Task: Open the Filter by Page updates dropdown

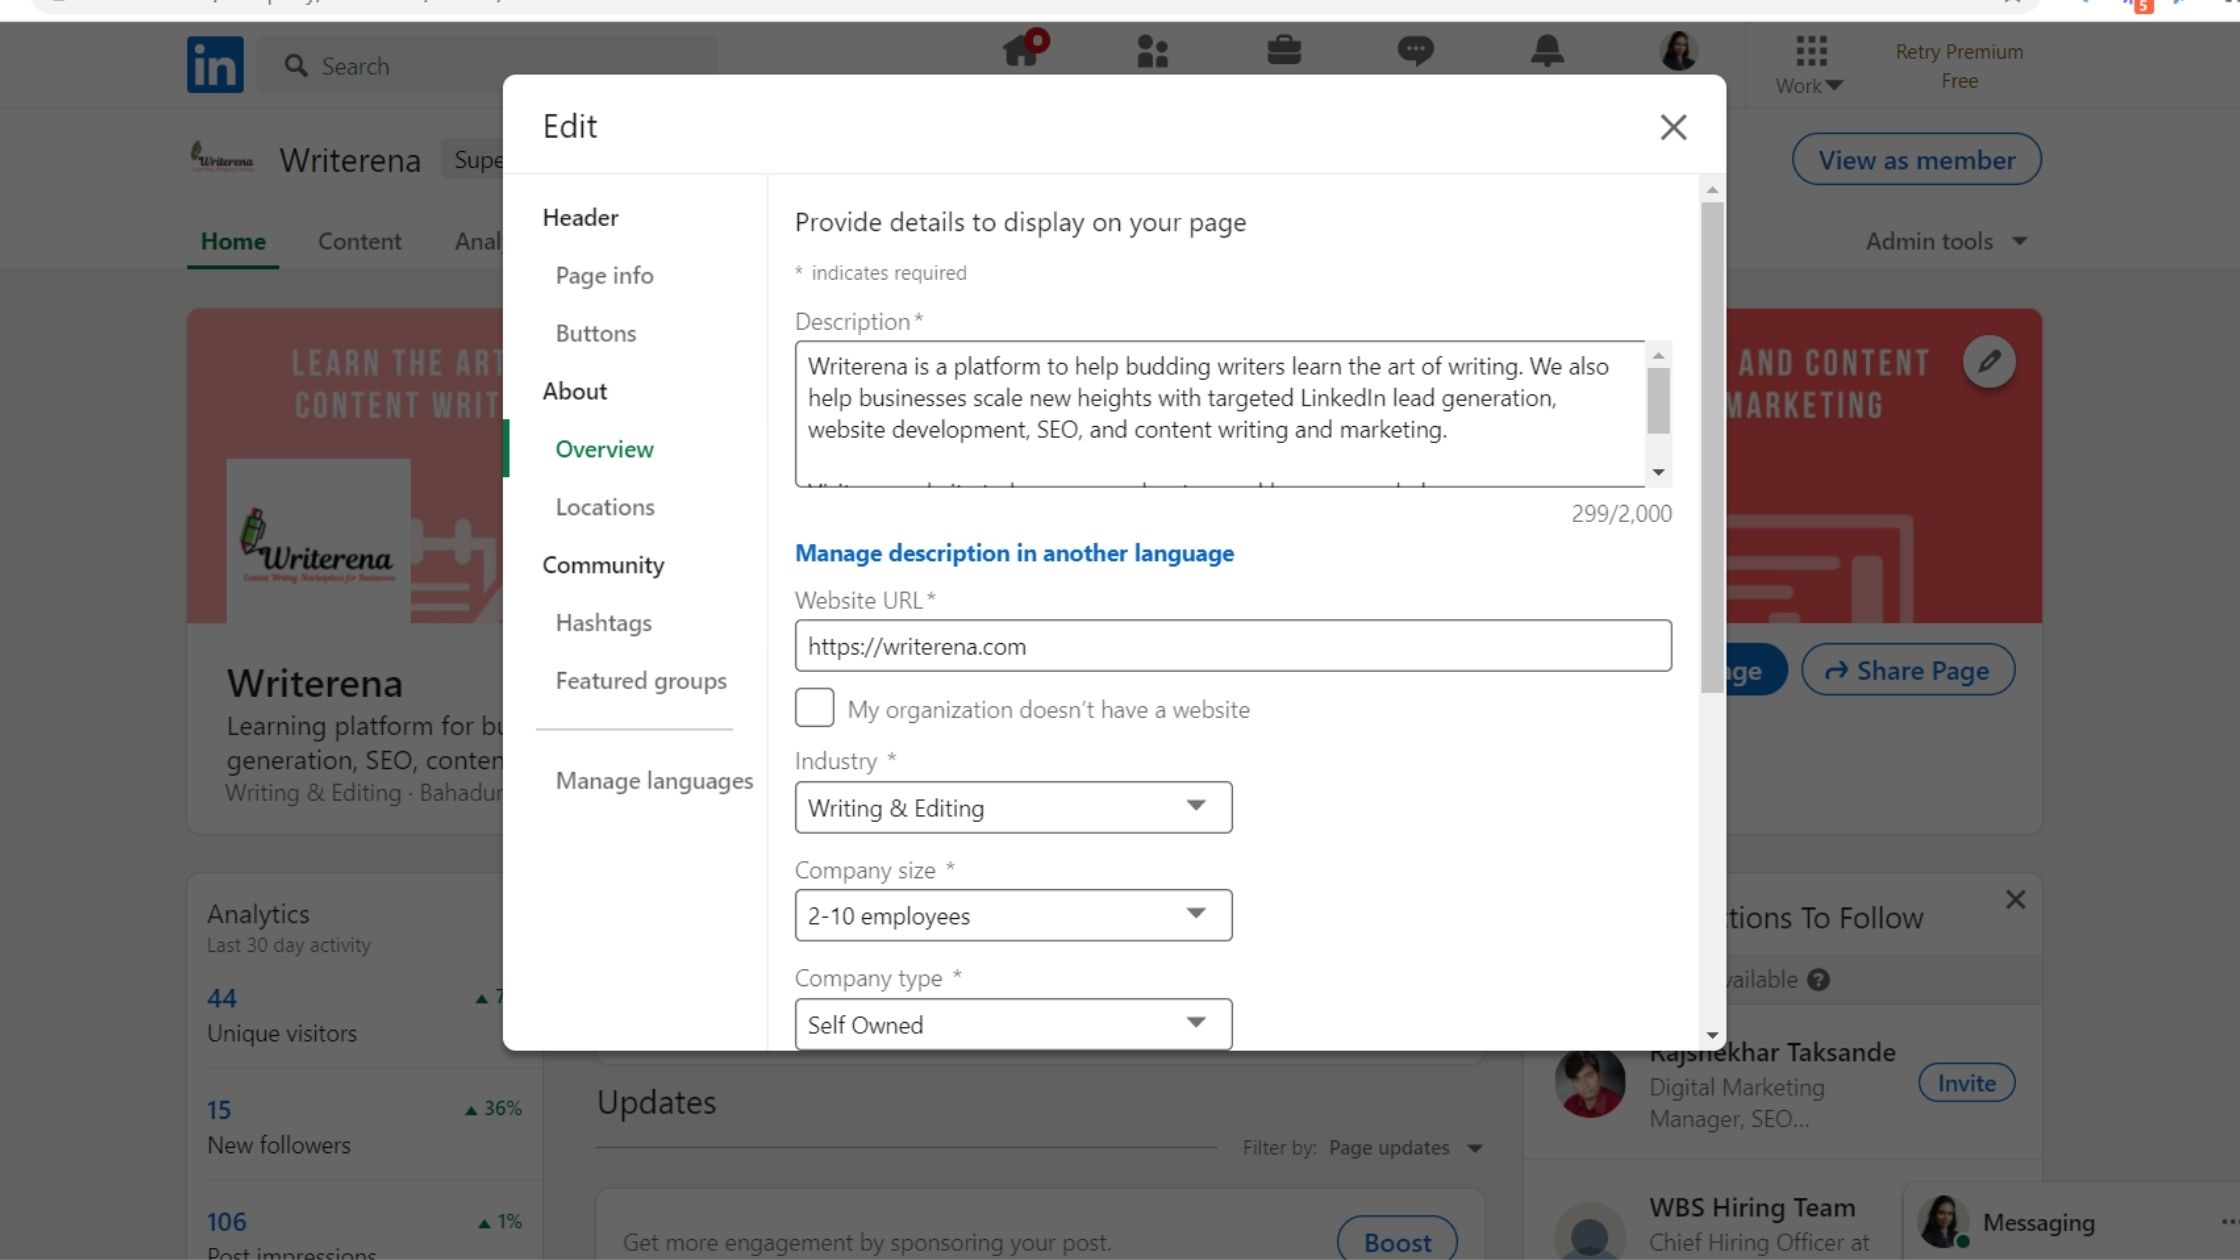Action: click(x=1405, y=1148)
